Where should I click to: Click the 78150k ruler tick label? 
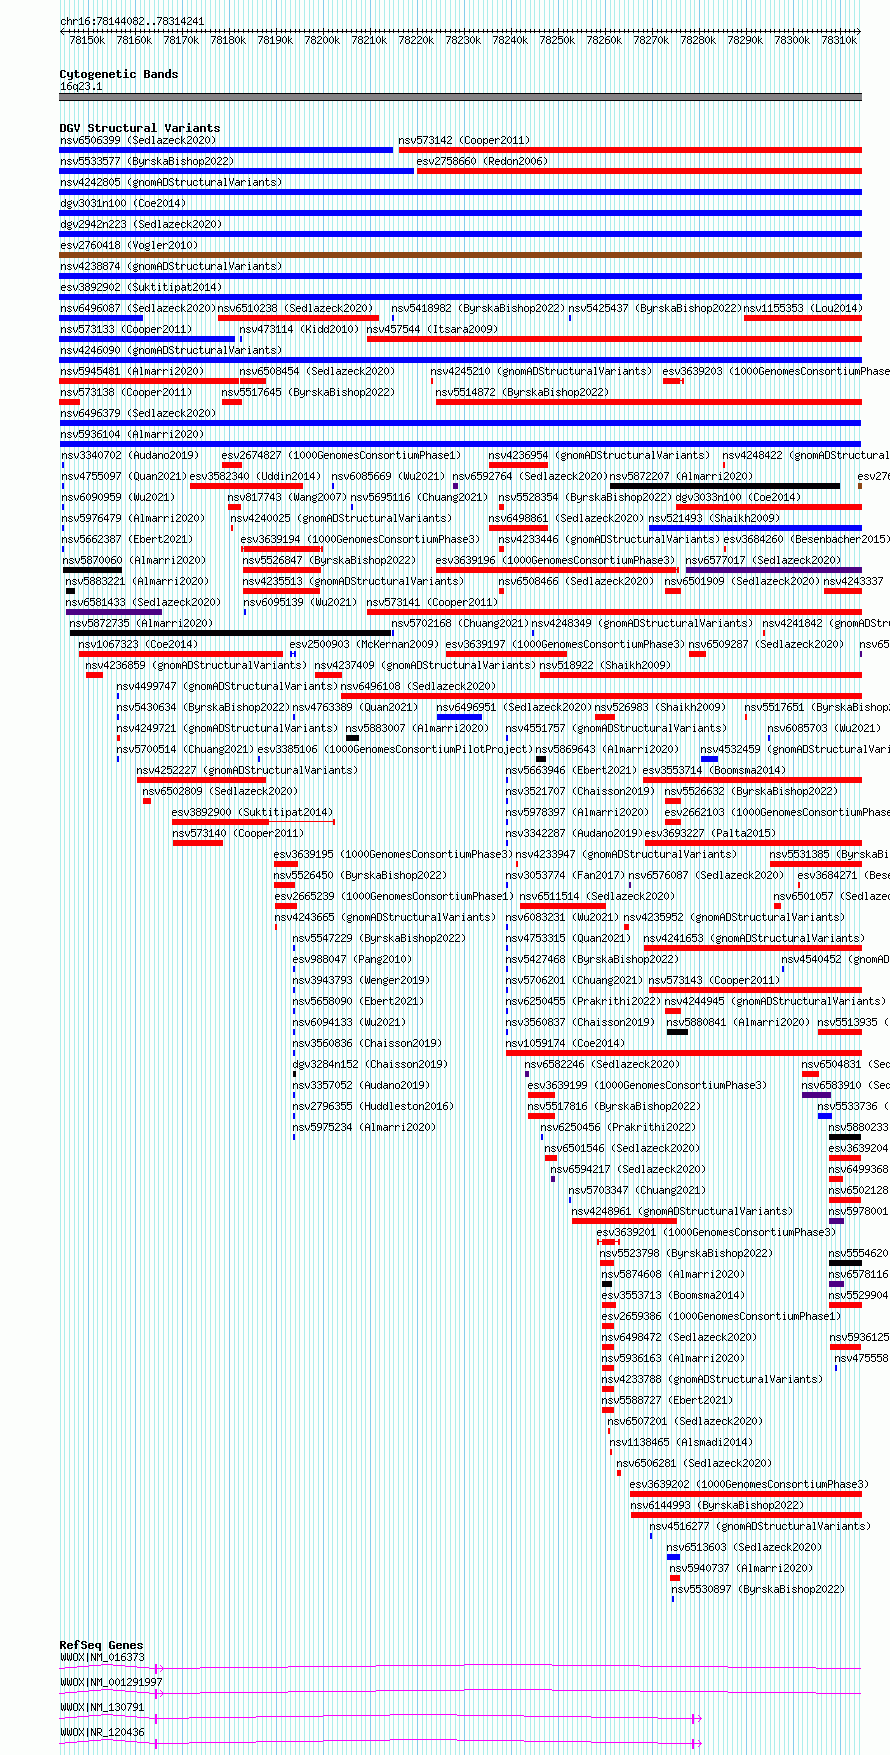(87, 40)
